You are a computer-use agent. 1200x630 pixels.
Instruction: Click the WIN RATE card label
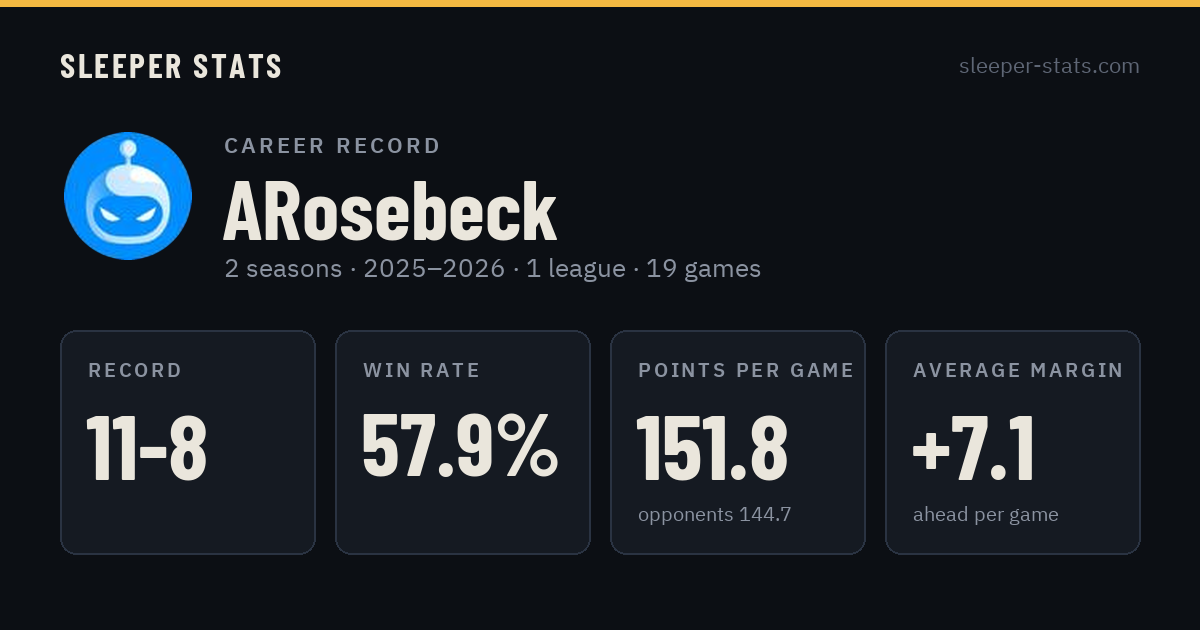click(422, 370)
